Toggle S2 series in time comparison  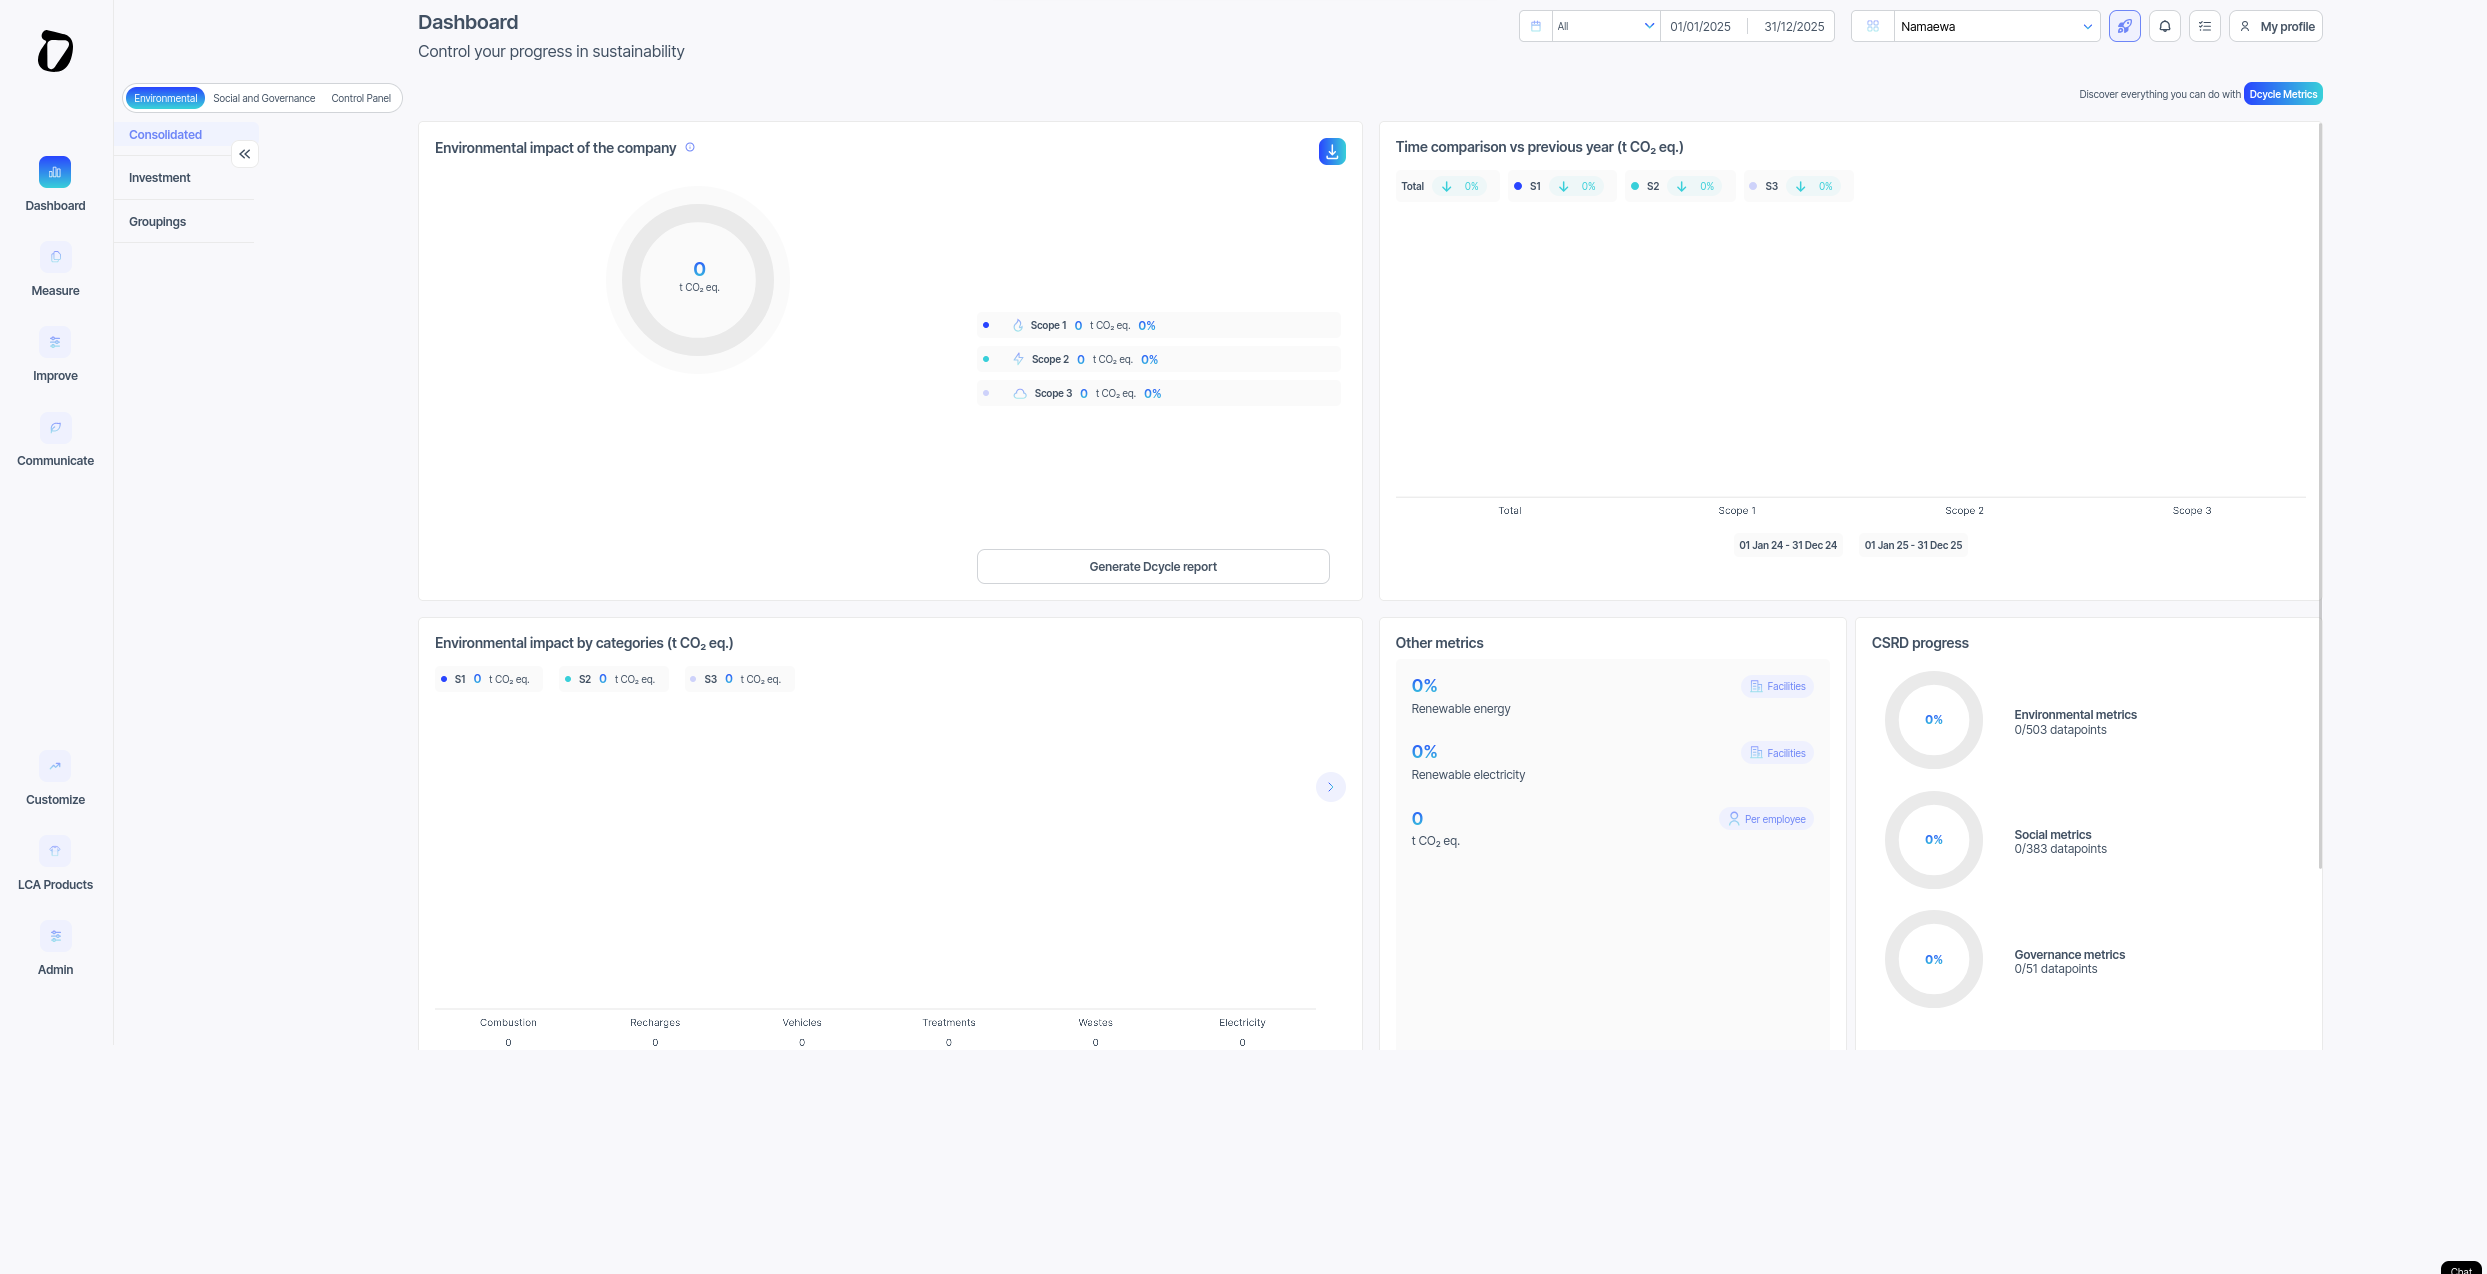[1679, 186]
